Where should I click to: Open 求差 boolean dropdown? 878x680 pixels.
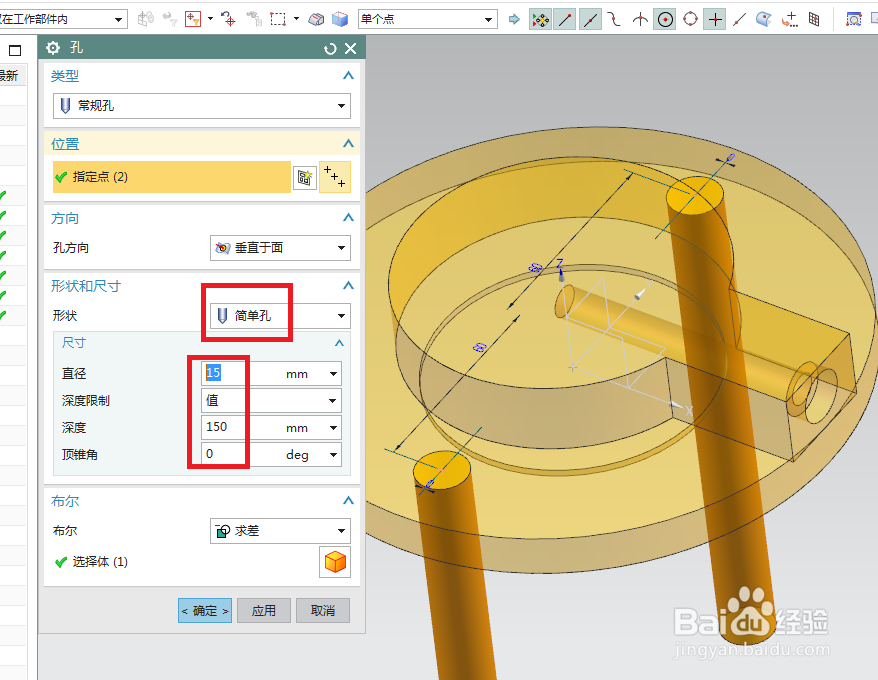pyautogui.click(x=280, y=530)
